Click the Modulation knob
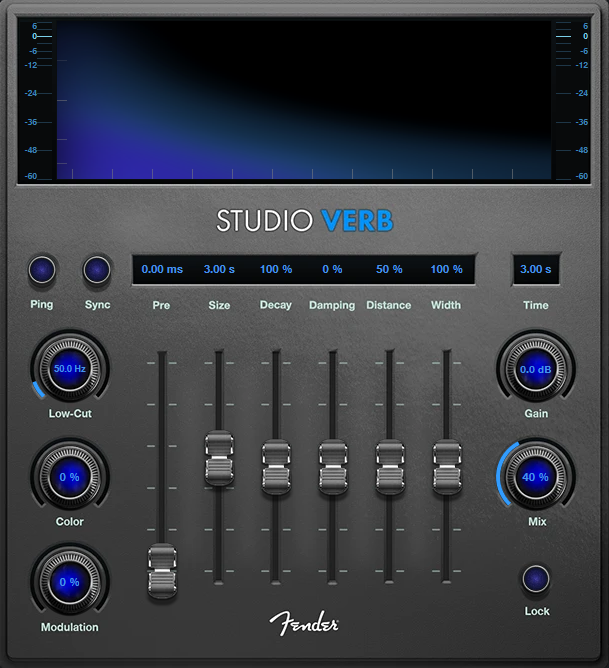 [x=69, y=582]
